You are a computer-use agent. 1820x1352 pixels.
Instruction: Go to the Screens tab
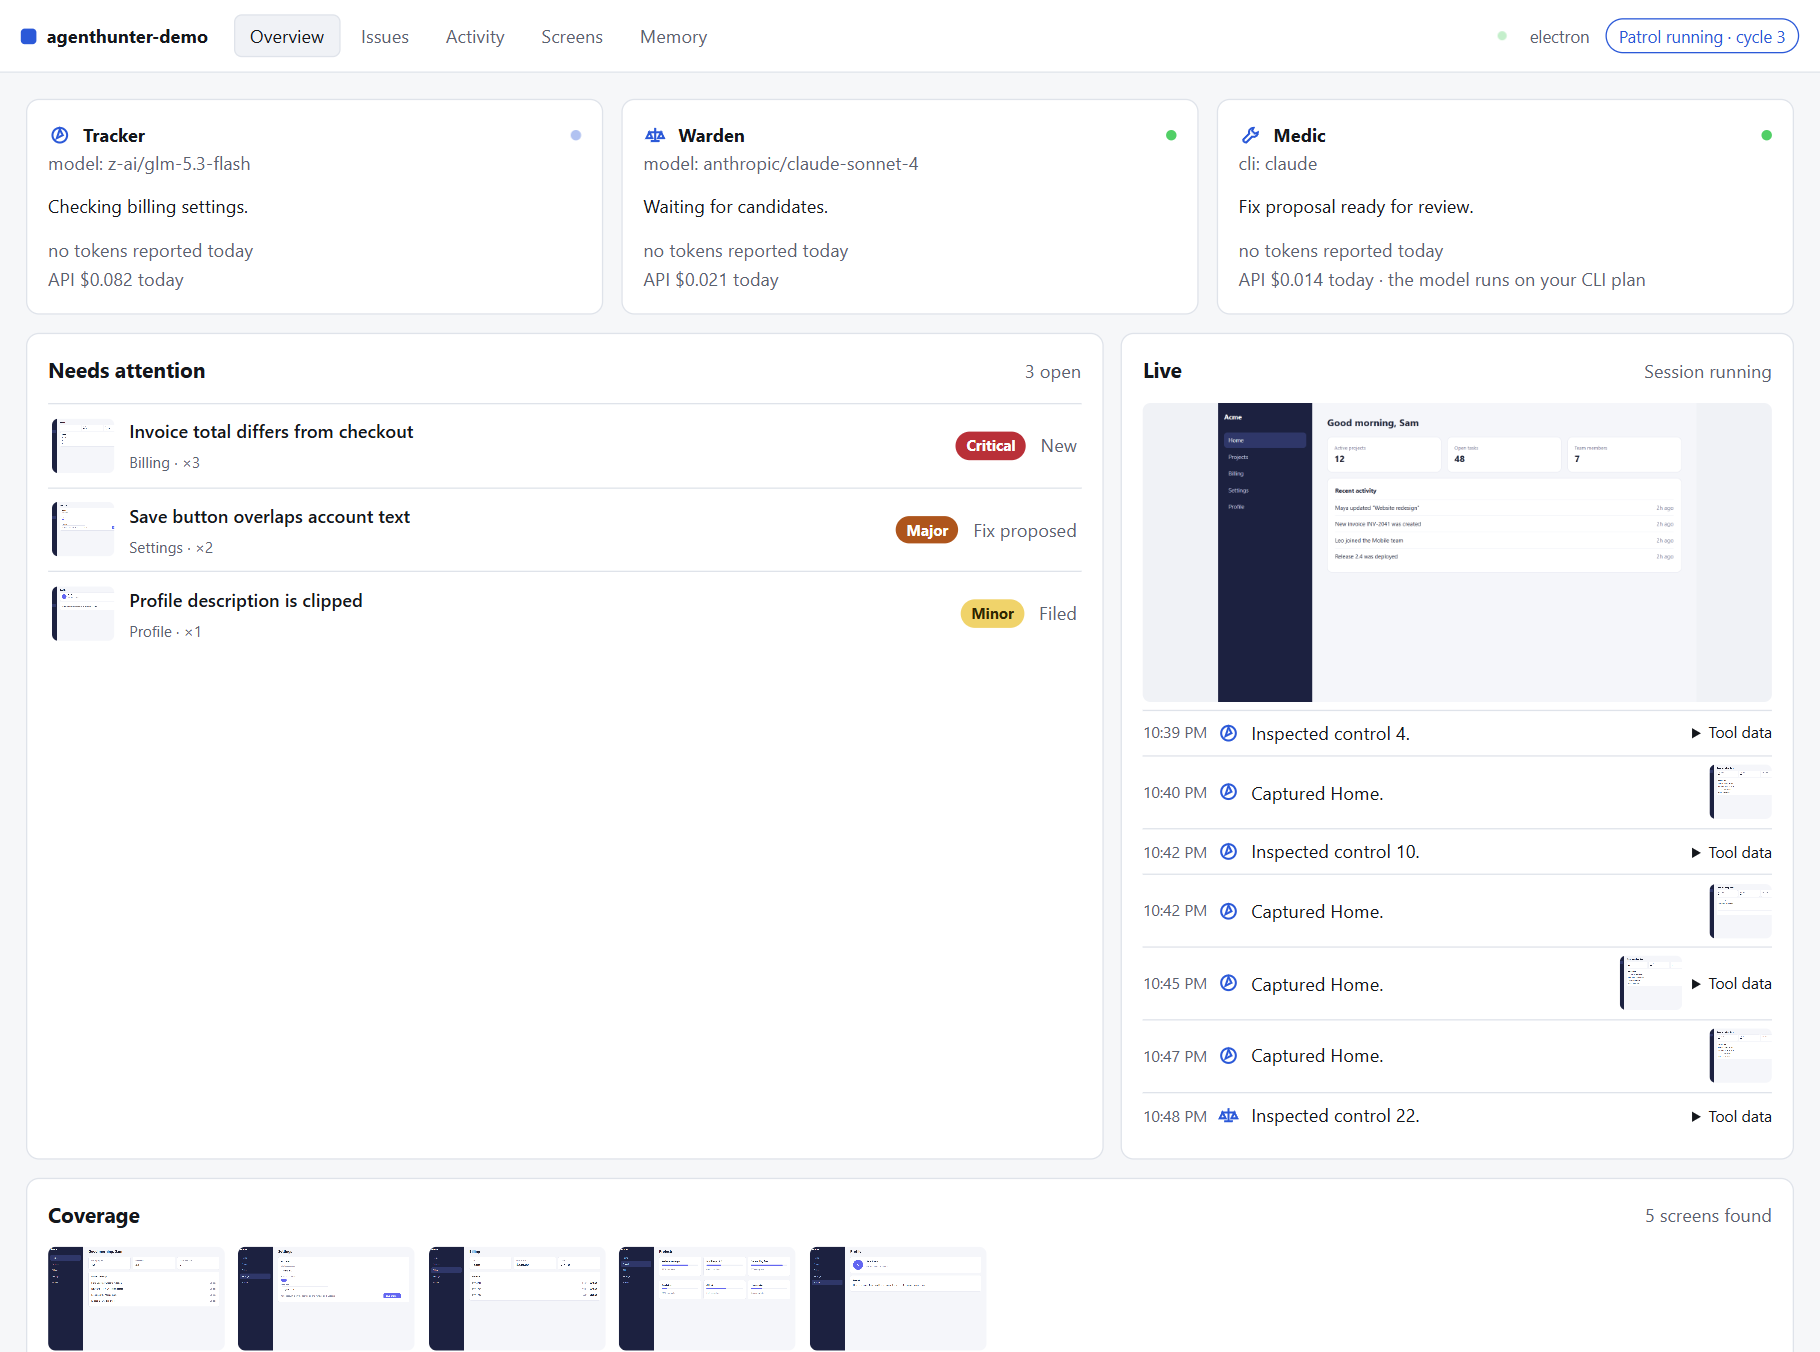572,36
